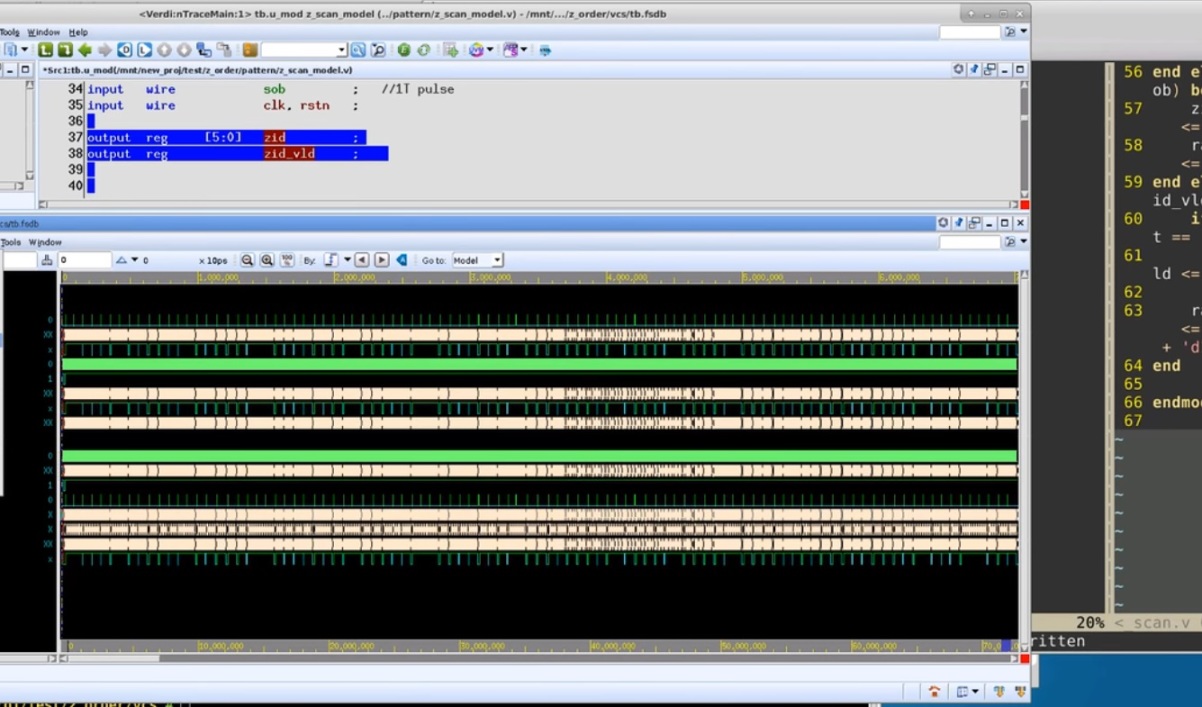Click the source pane settings gear icon
This screenshot has width=1202, height=707.
(958, 70)
